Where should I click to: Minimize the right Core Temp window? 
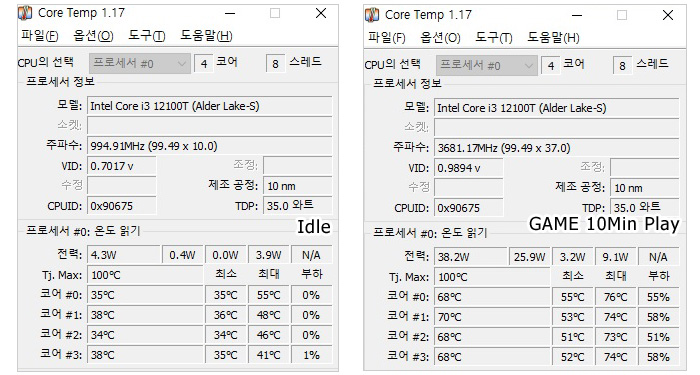pyautogui.click(x=577, y=15)
